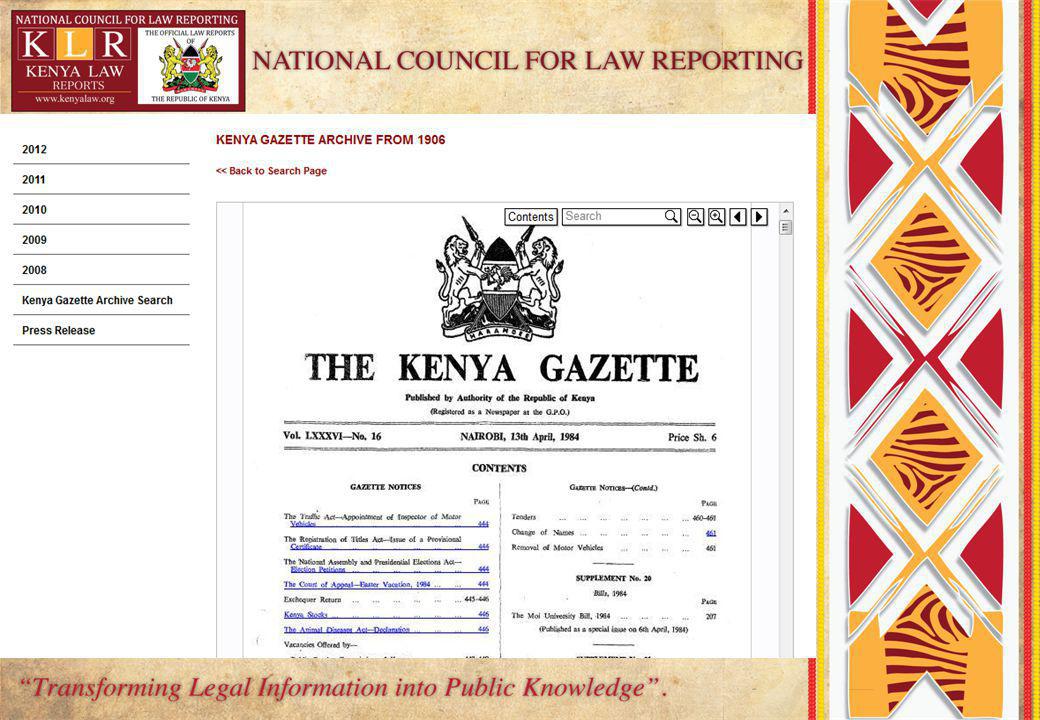Click 'Price Sh. 6' text
The width and height of the screenshot is (1040, 720).
point(692,438)
